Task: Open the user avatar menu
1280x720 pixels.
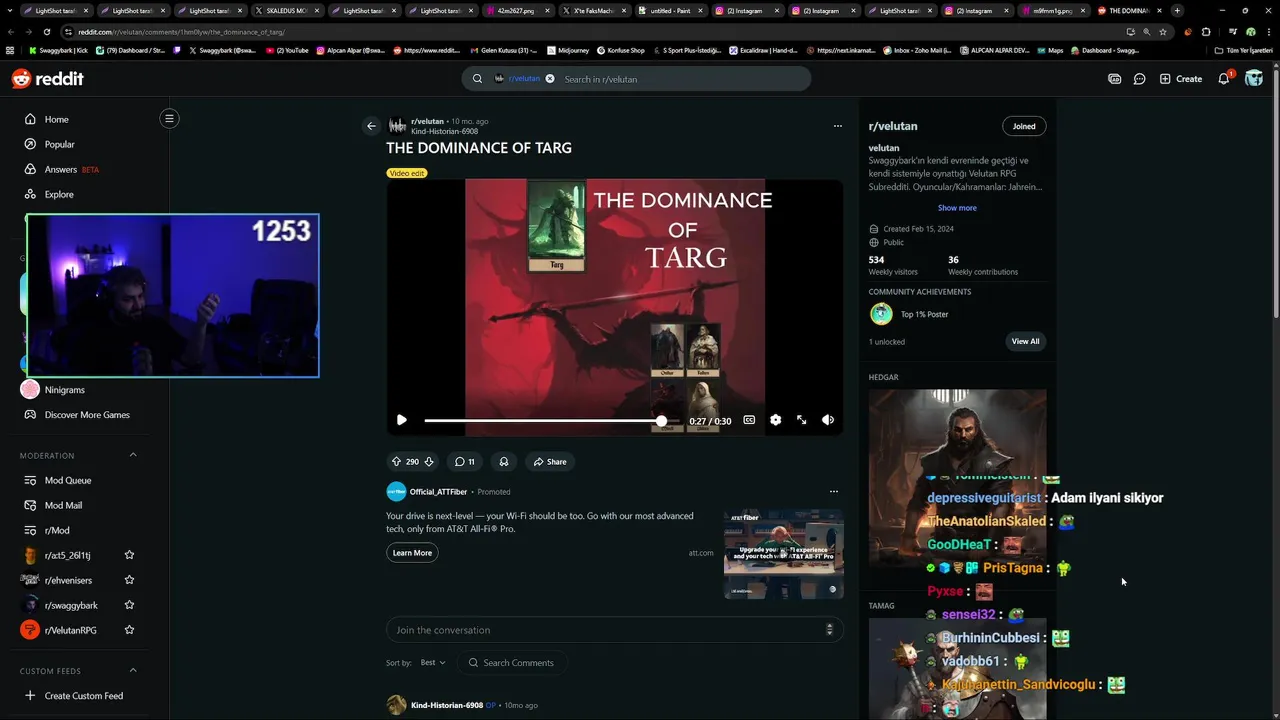Action: [x=1254, y=79]
